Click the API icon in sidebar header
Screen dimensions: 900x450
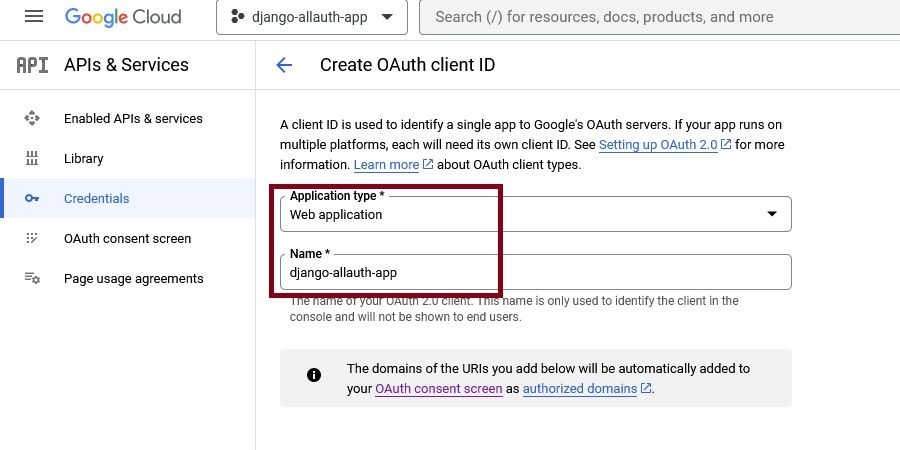tap(32, 65)
